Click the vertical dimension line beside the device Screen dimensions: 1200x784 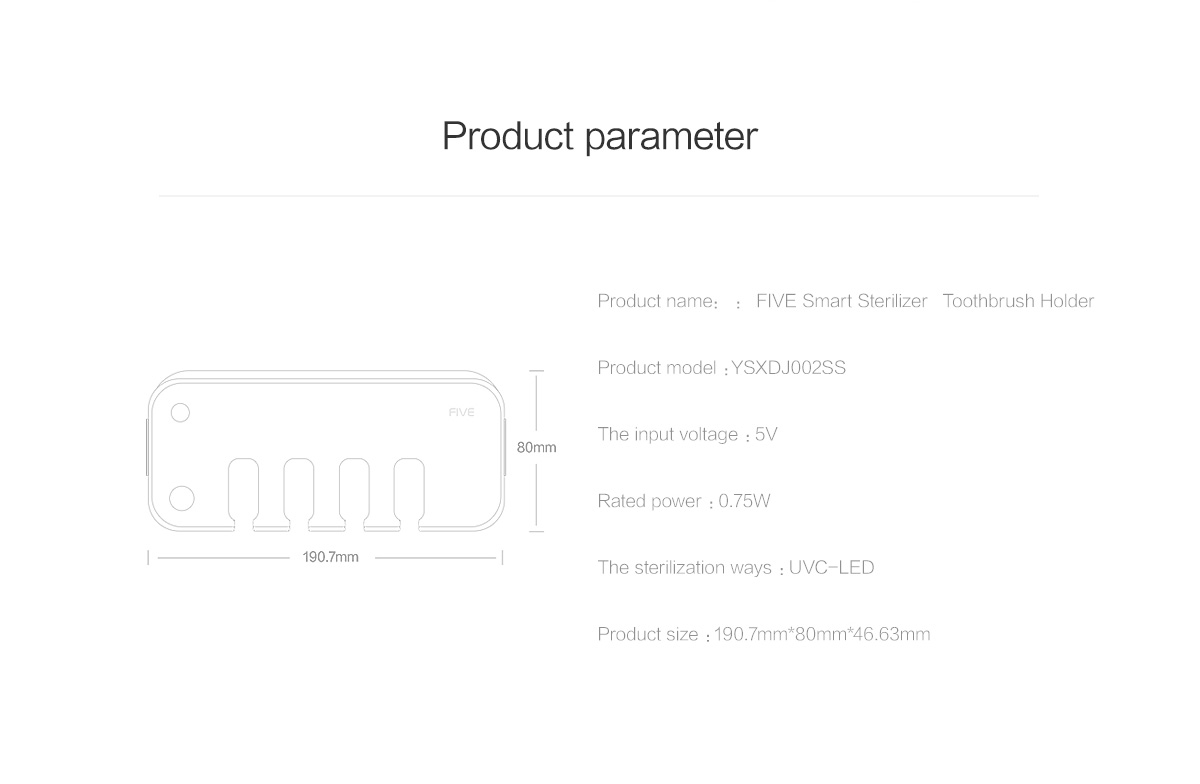(536, 450)
